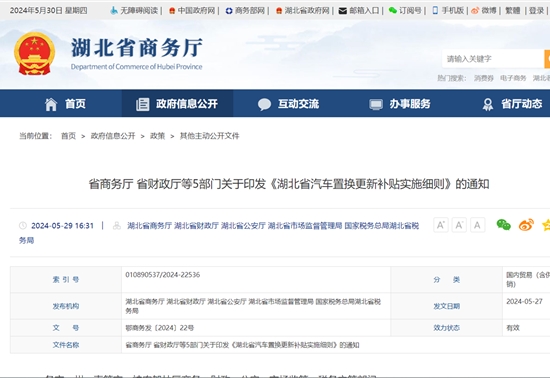Viewport: 550px width, 378px height.
Task: Open the 微博 link in top bar
Action: pos(489,11)
